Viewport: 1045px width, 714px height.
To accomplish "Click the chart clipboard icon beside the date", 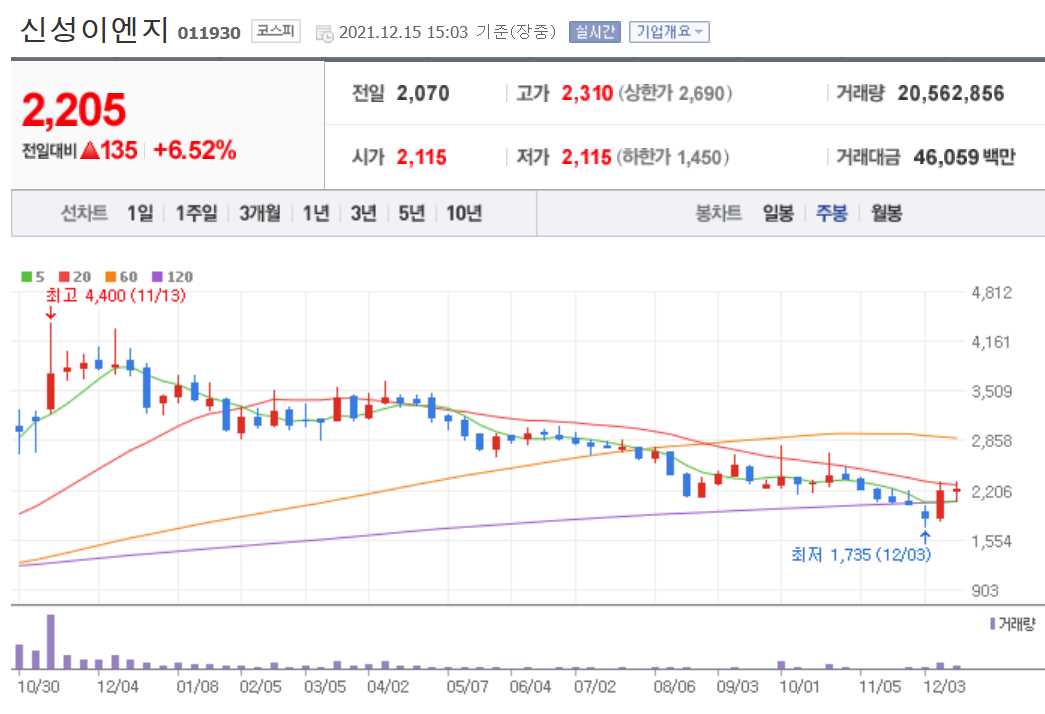I will [322, 32].
